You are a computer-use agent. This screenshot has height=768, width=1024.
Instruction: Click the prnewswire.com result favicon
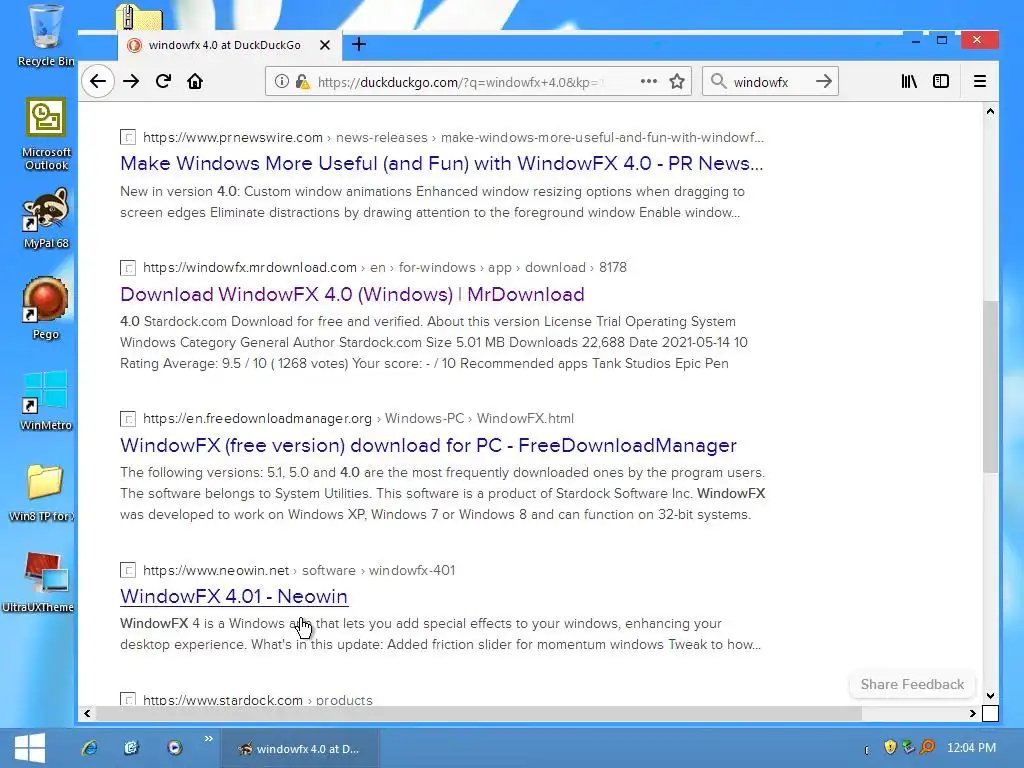[128, 138]
